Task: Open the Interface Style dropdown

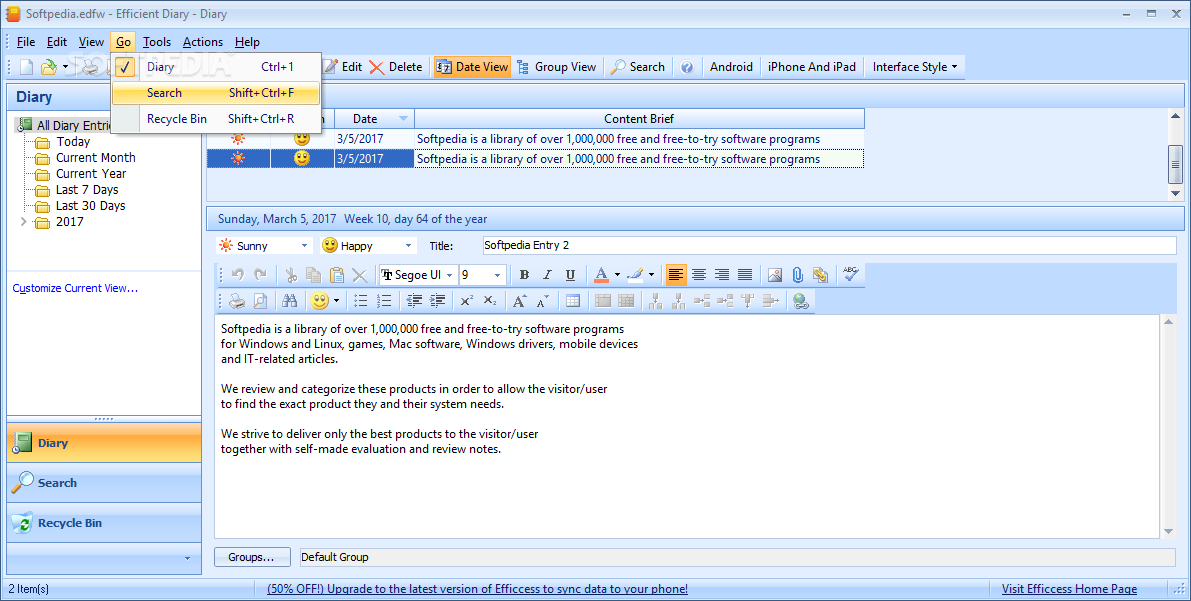Action: click(x=915, y=67)
